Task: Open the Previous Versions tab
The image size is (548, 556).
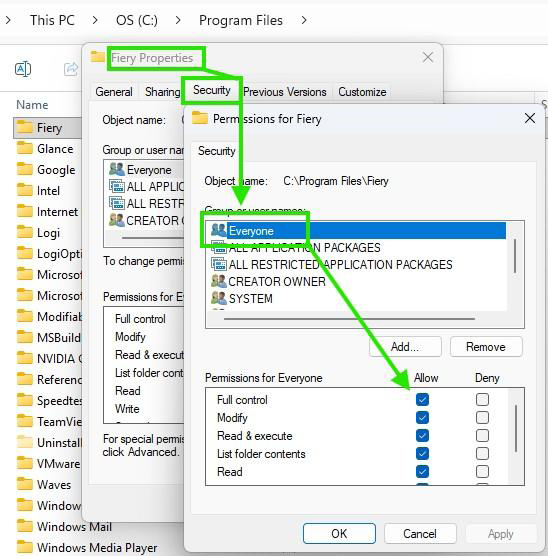Action: coord(284,92)
